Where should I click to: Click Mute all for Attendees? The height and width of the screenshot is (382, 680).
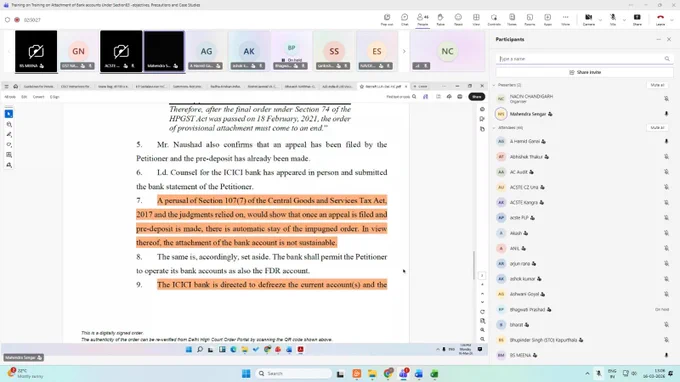tap(657, 127)
